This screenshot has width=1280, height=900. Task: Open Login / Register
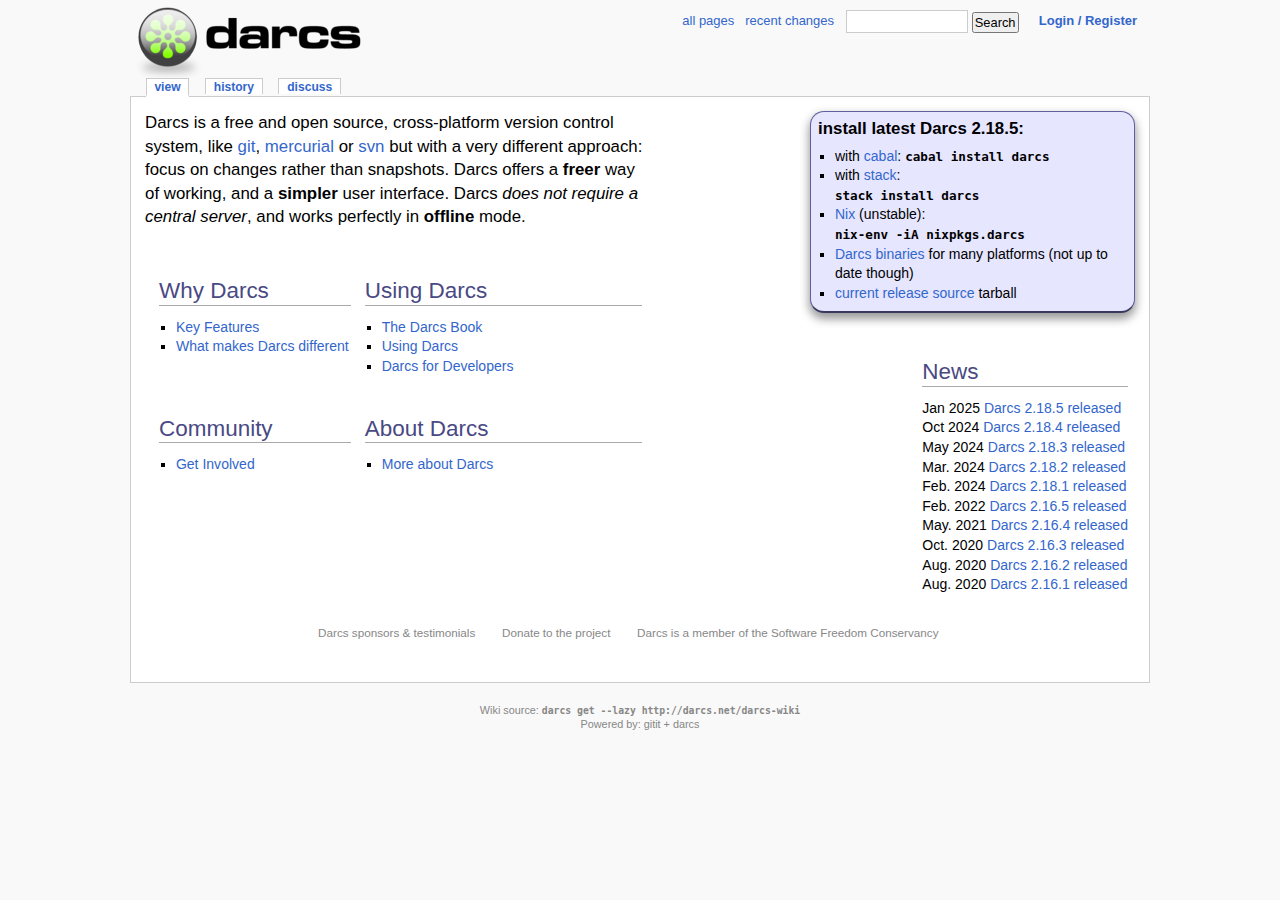pyautogui.click(x=1088, y=21)
